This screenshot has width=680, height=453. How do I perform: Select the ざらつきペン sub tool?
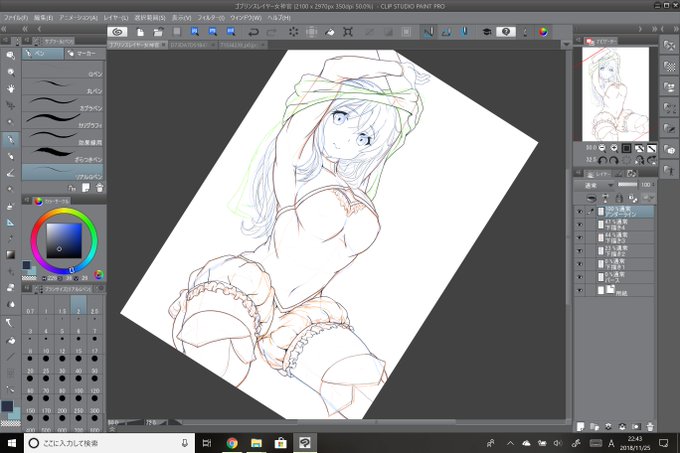62,155
